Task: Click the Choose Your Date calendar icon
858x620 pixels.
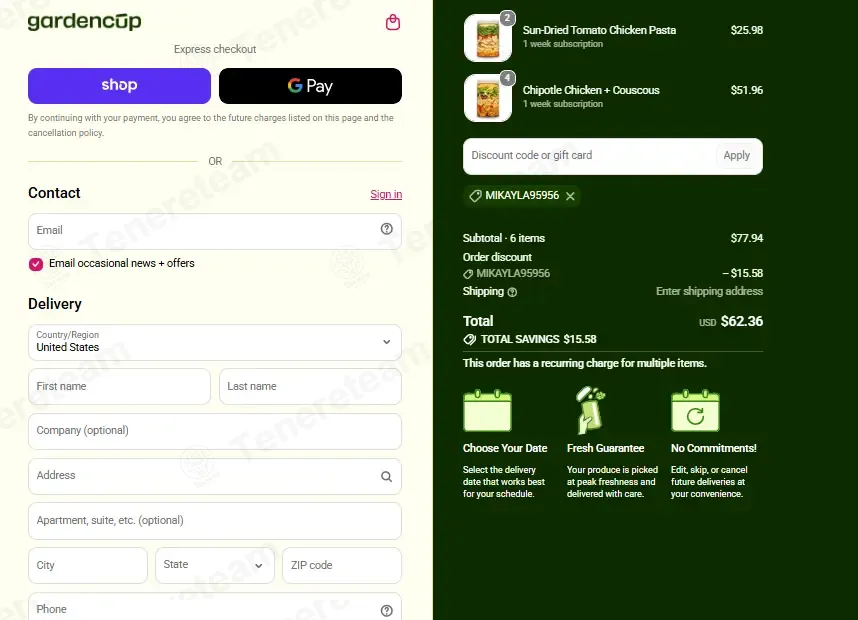Action: 488,410
